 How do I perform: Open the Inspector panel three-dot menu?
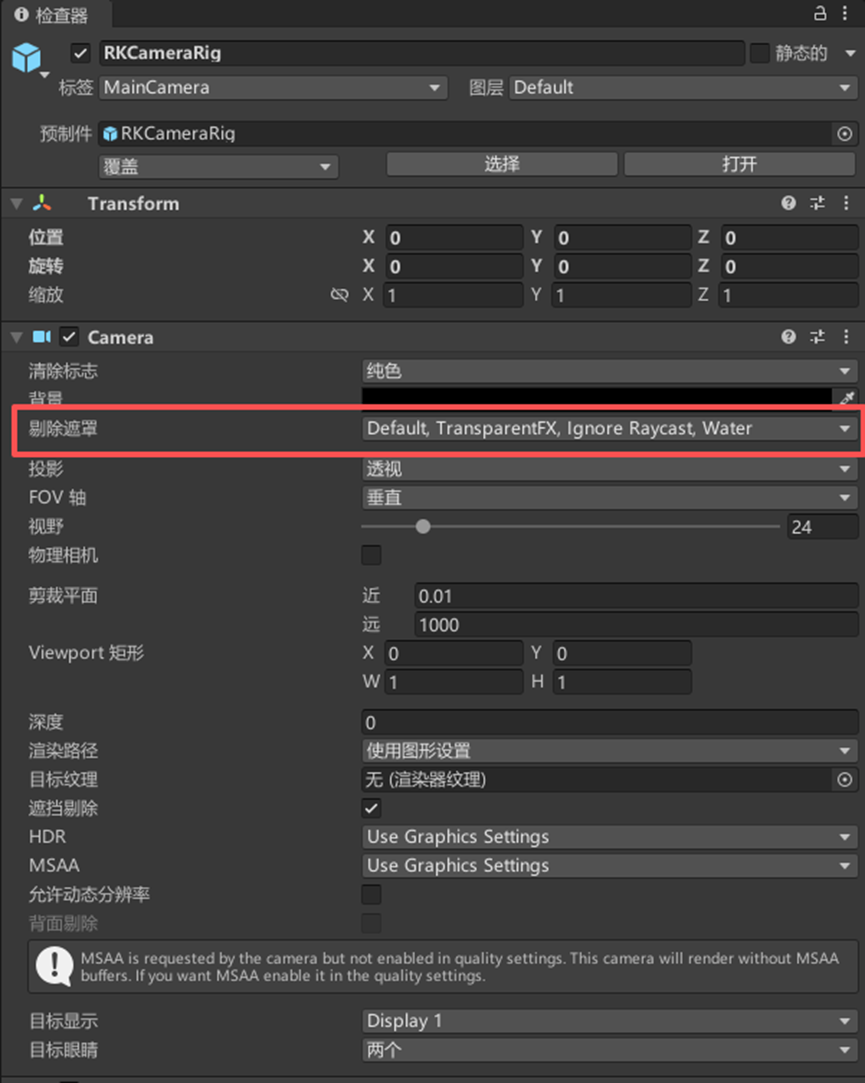845,13
